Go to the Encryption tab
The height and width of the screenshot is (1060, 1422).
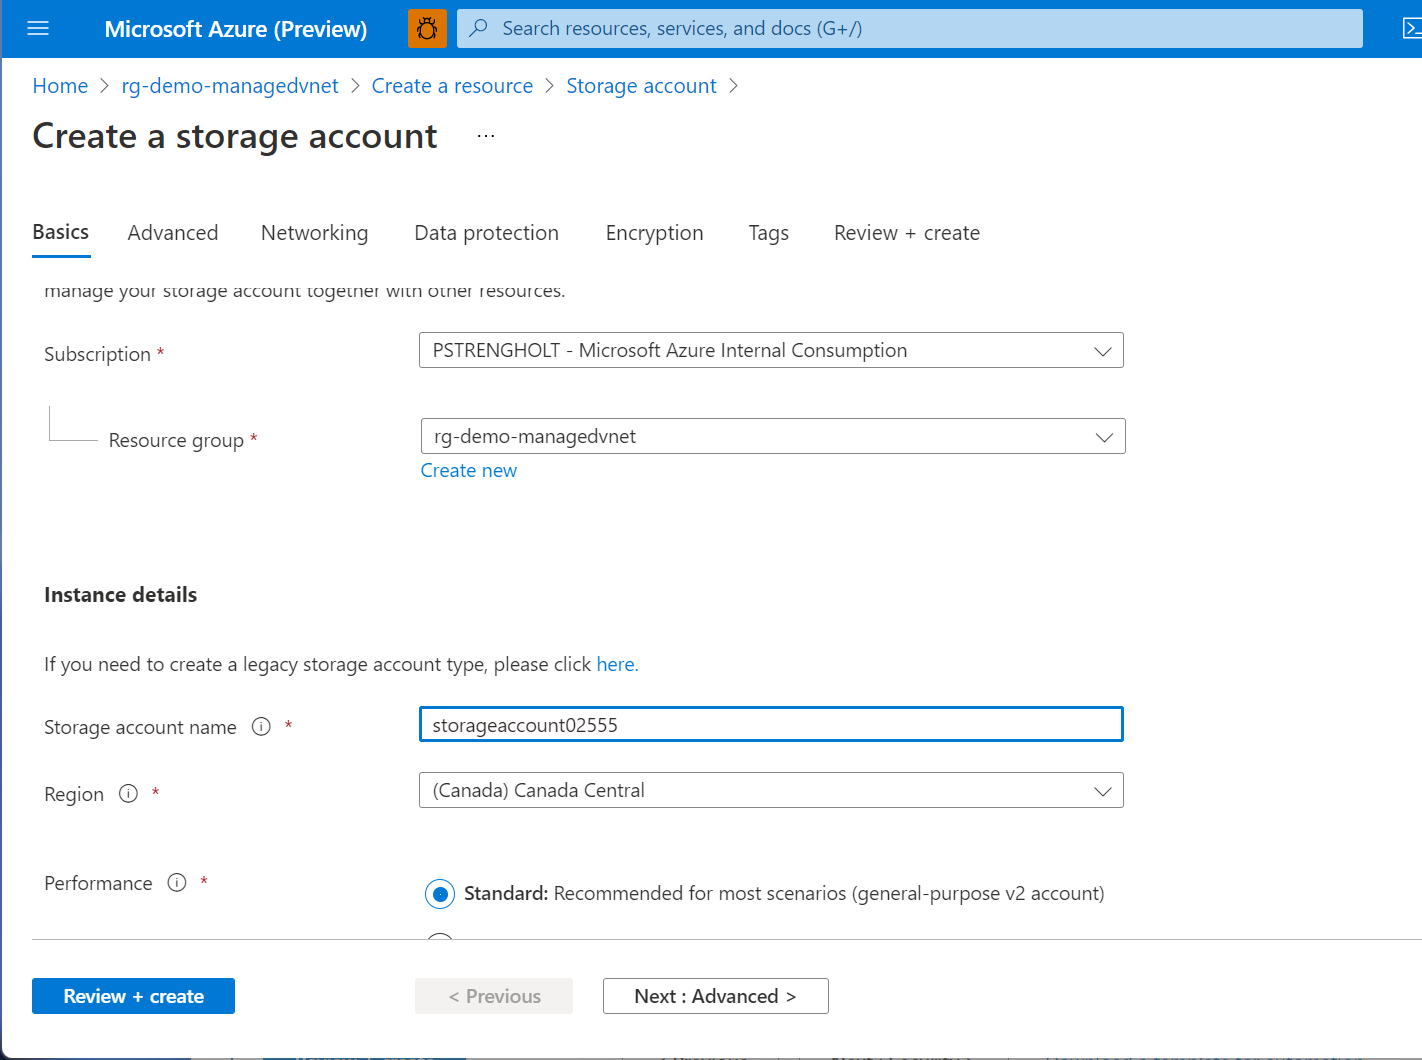click(655, 233)
